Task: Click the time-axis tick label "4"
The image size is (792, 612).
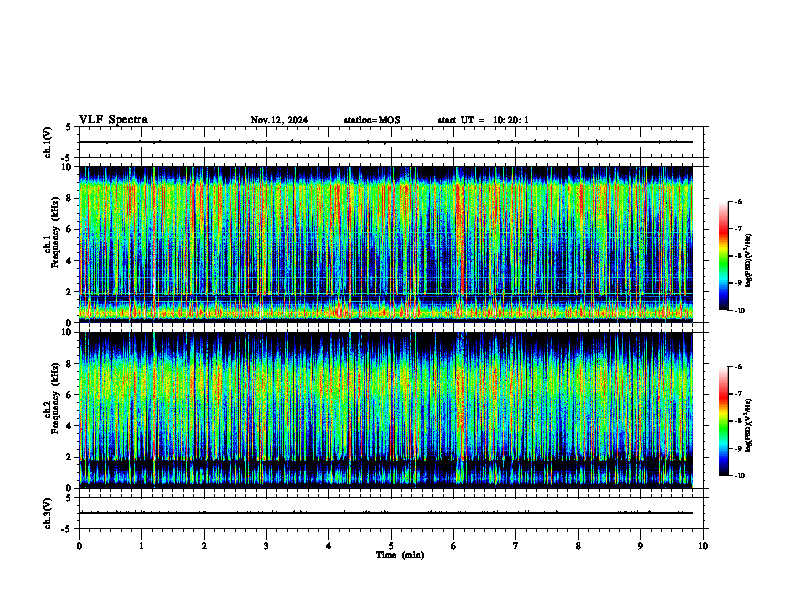Action: click(x=329, y=546)
